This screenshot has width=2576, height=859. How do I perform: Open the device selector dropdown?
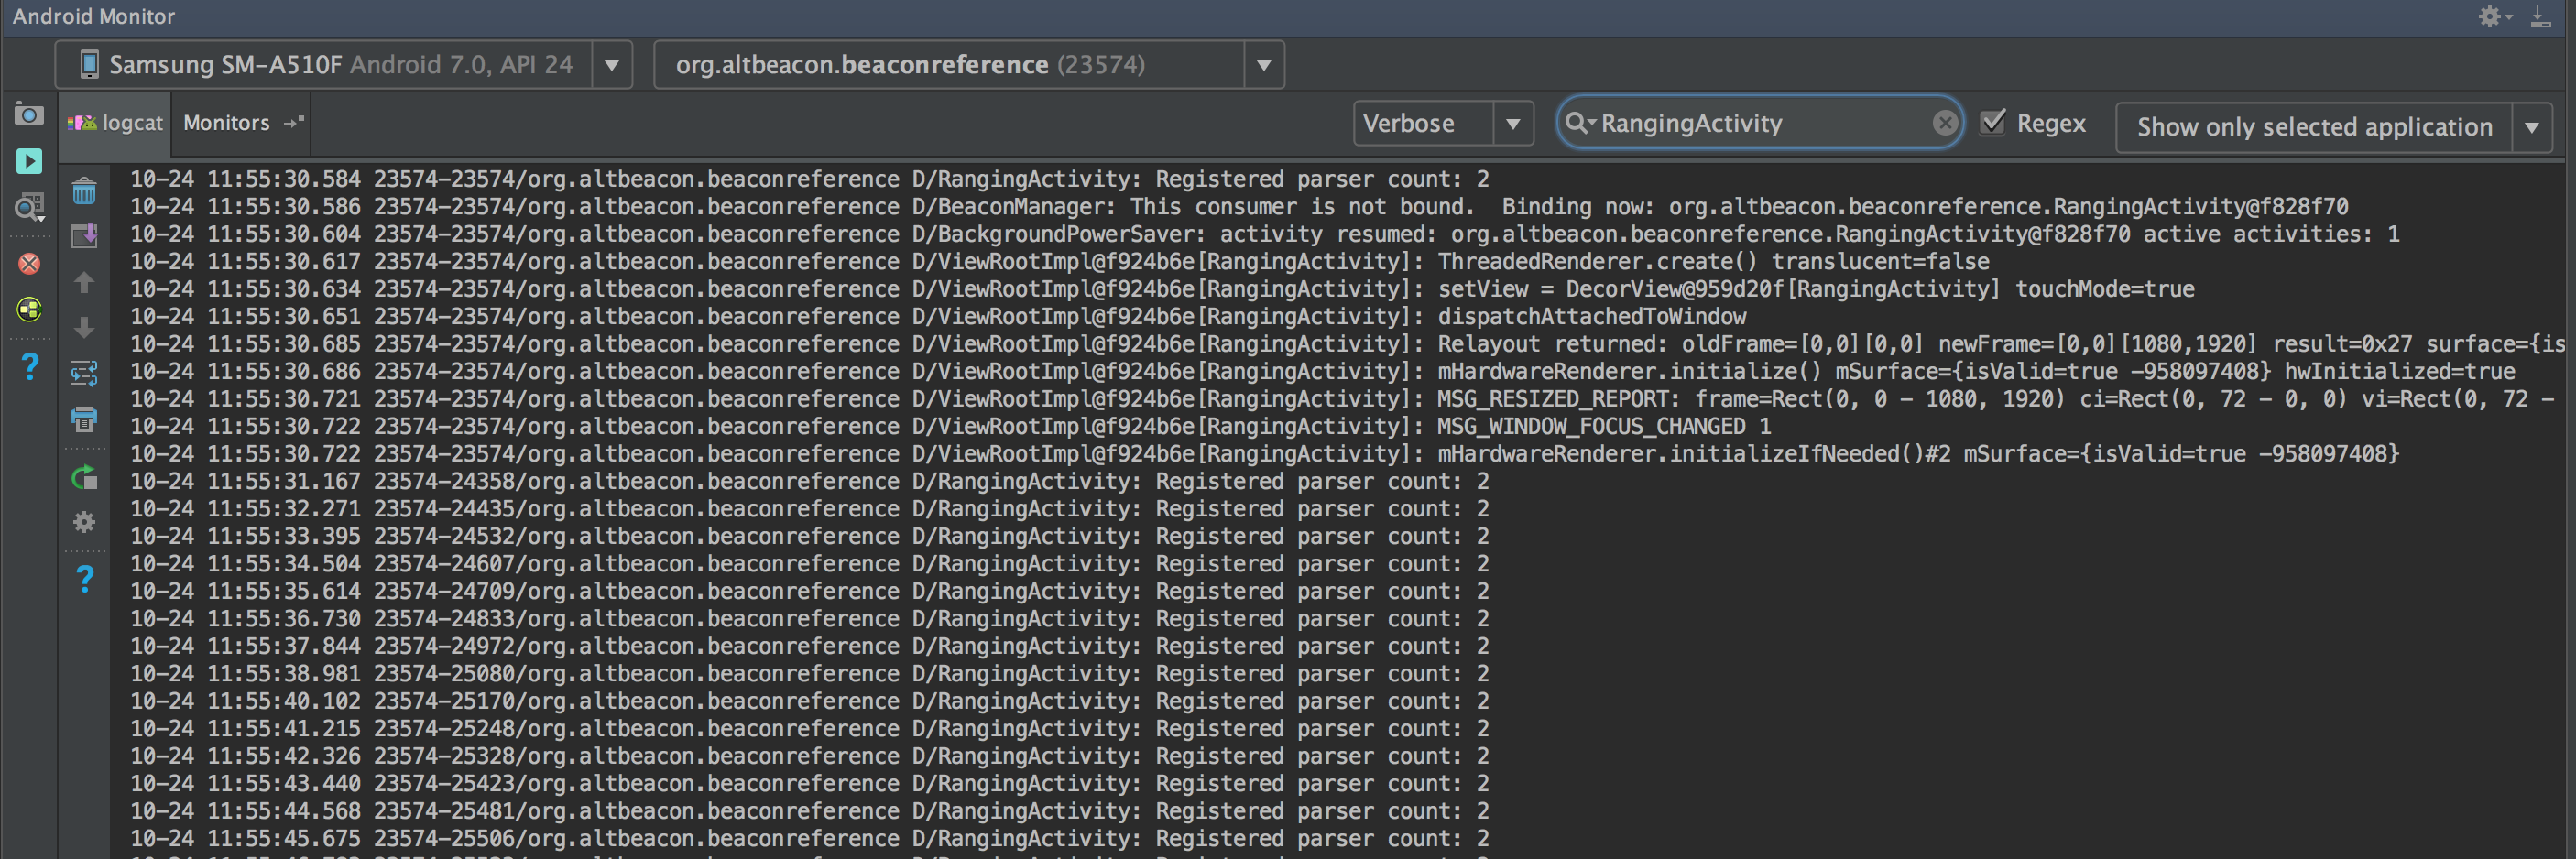pyautogui.click(x=611, y=64)
